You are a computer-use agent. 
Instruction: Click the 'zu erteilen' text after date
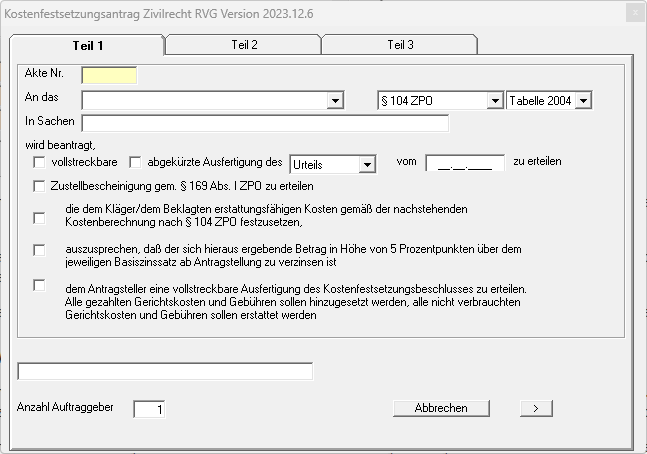[537, 161]
